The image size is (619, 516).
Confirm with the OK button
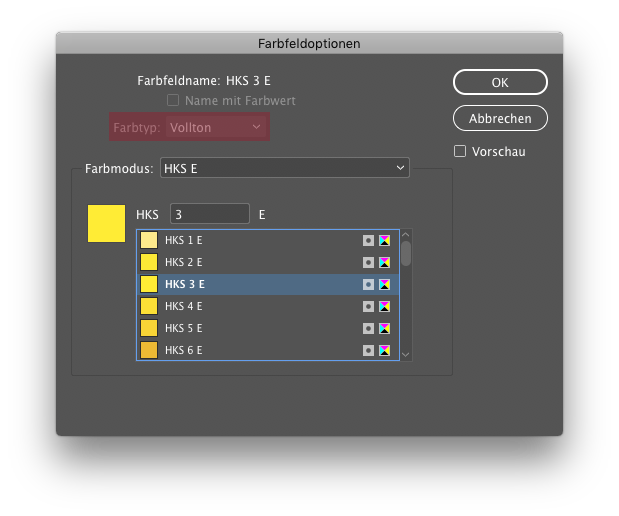(500, 83)
